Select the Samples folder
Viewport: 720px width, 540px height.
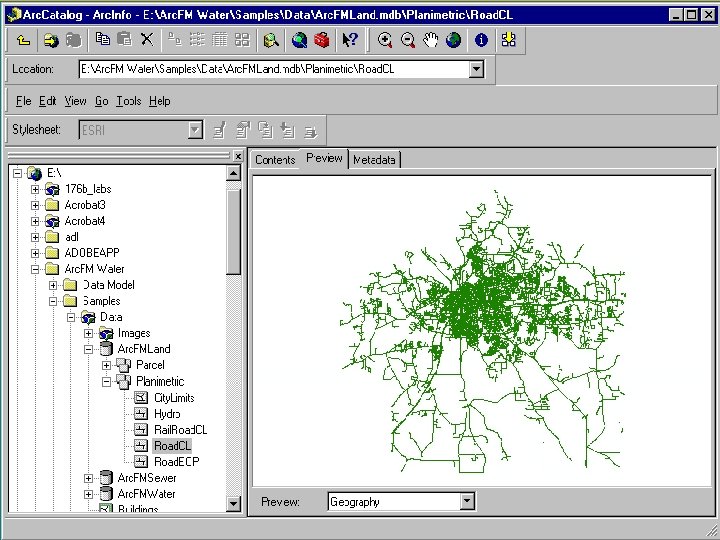click(x=101, y=301)
